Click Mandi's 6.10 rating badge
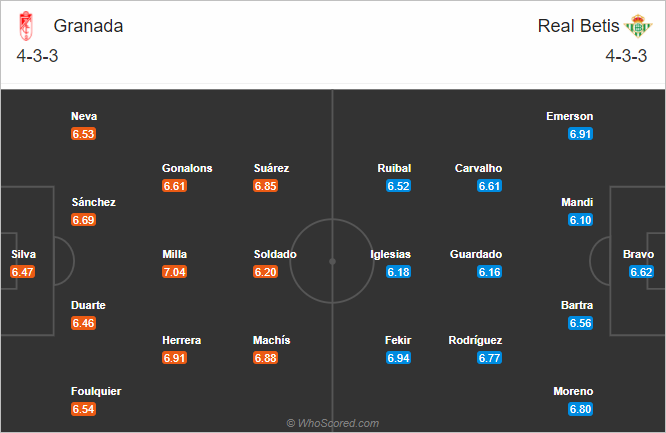 [581, 220]
